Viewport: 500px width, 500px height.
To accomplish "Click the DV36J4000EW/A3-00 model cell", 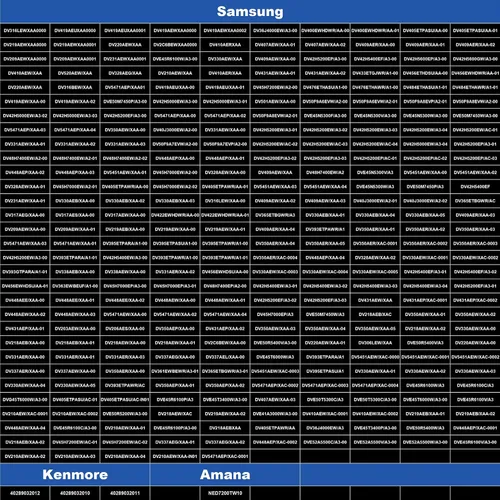I will coord(275,30).
